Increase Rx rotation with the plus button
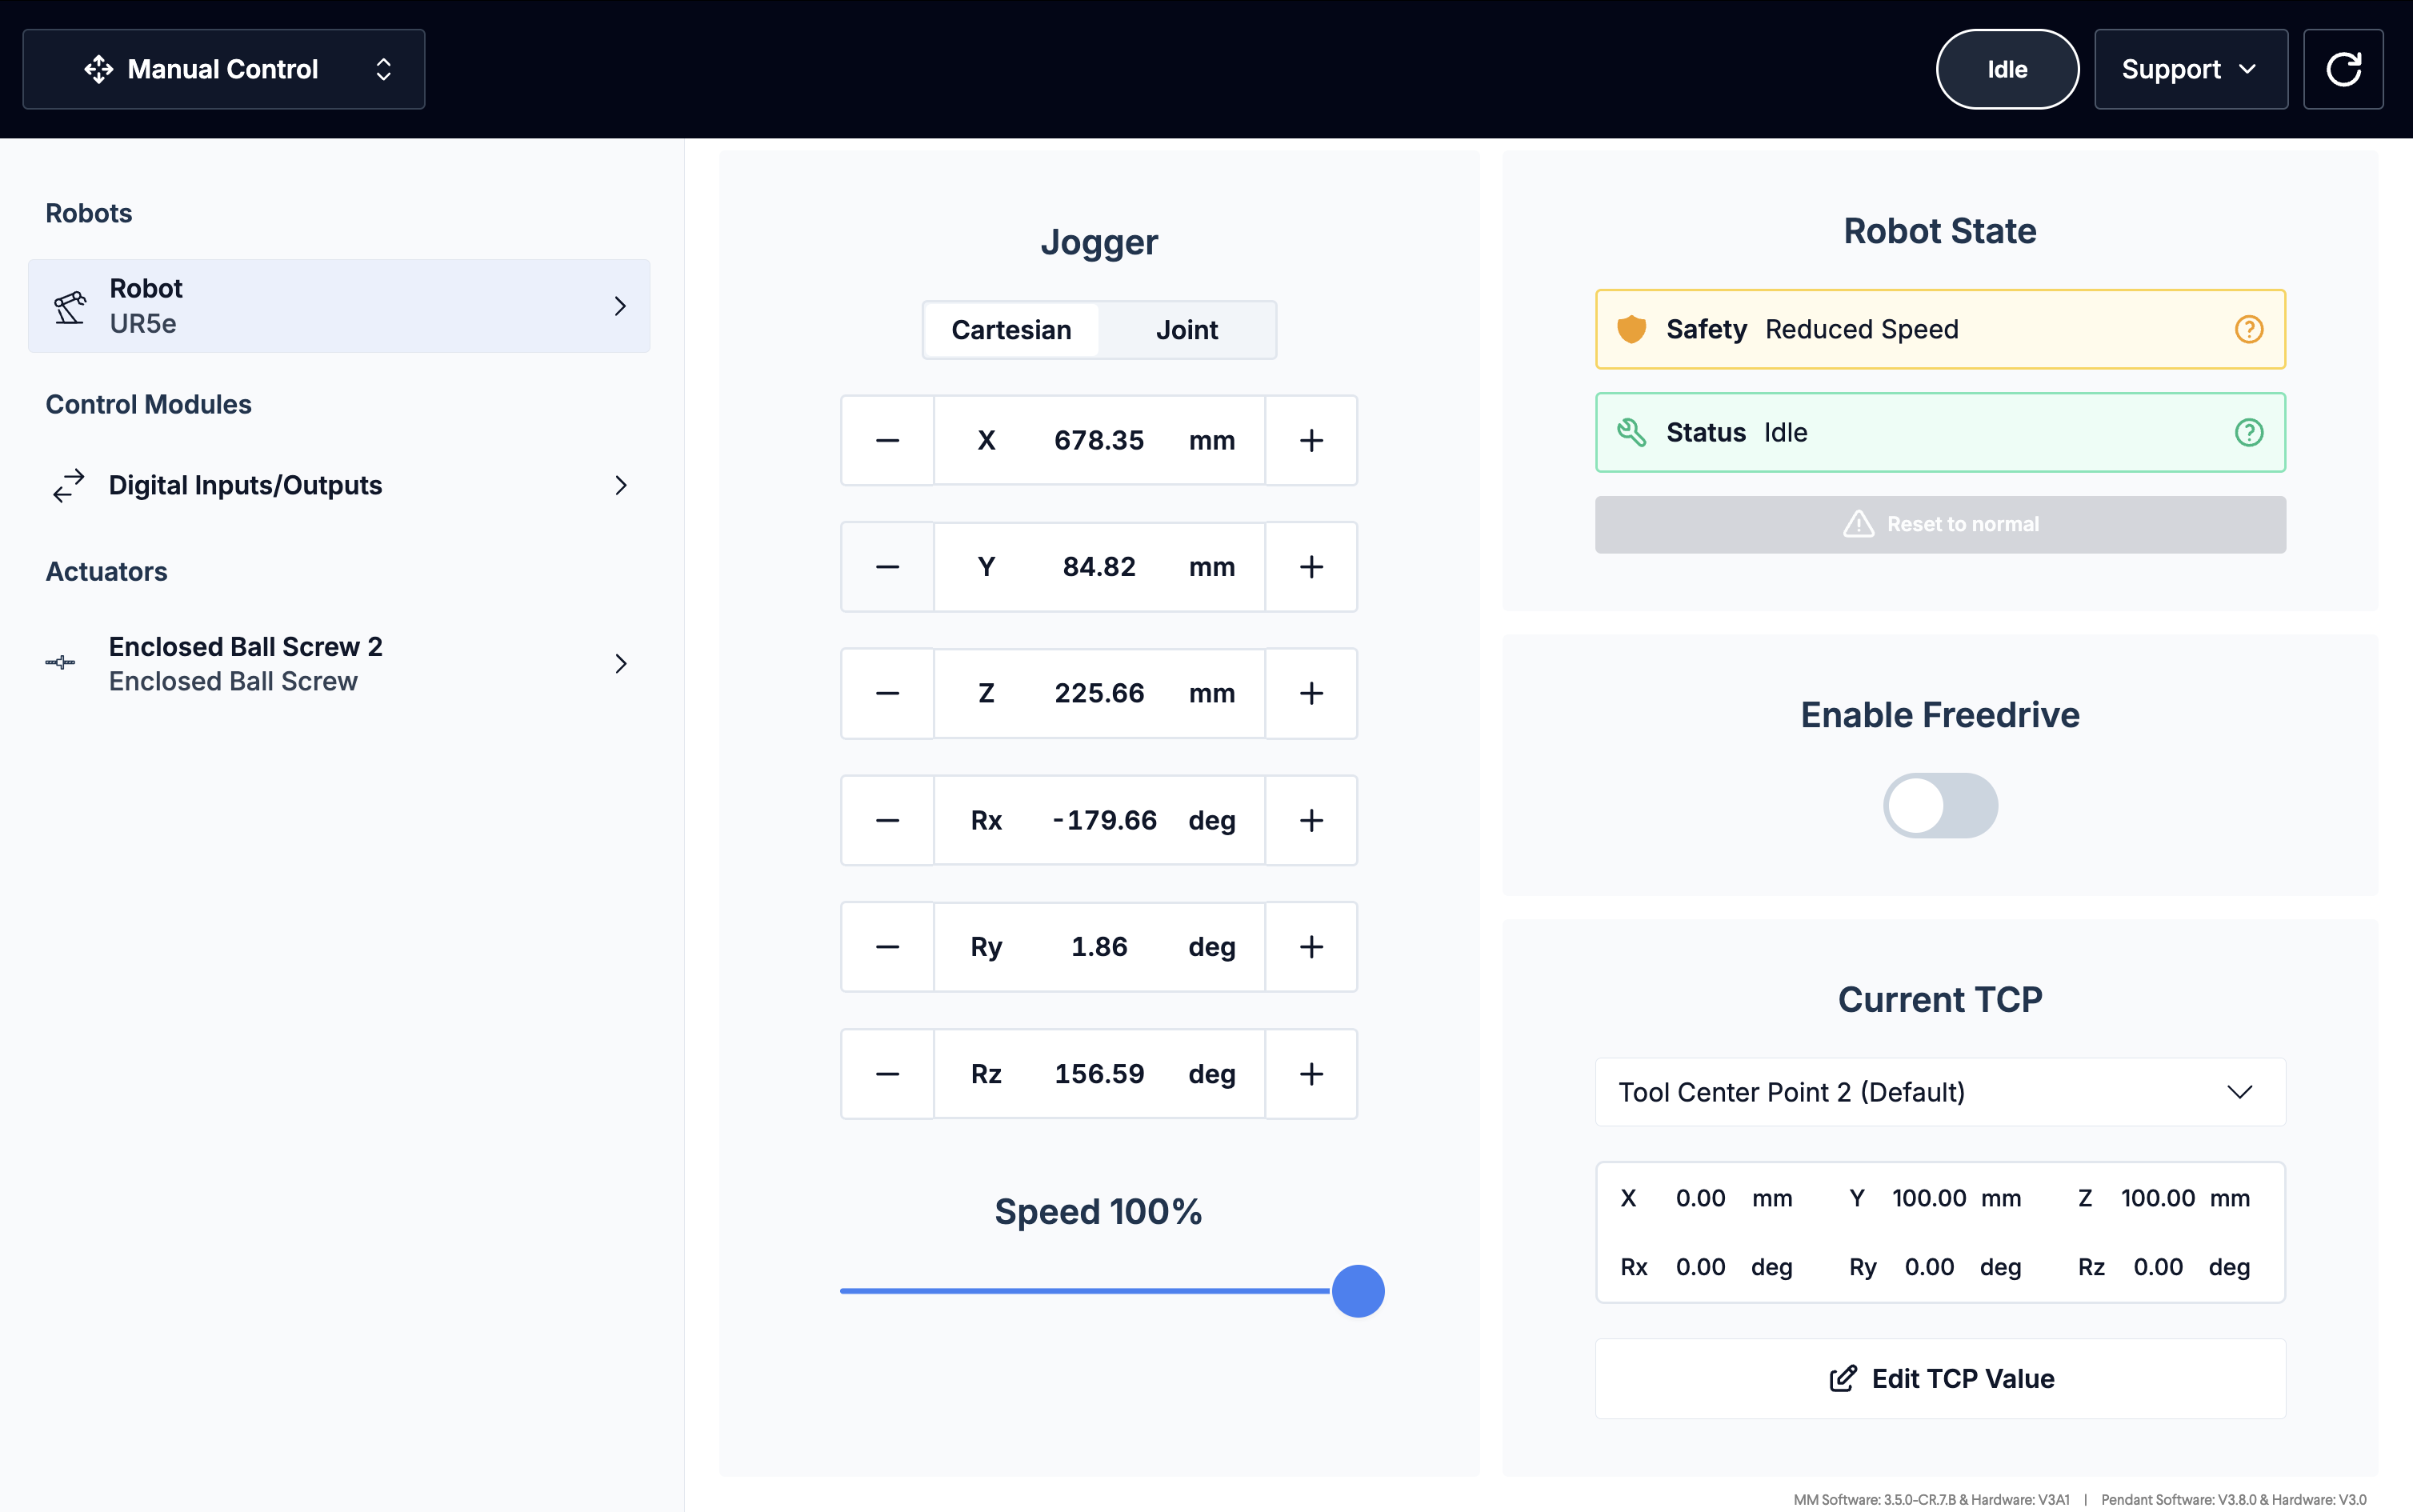The width and height of the screenshot is (2413, 1512). pyautogui.click(x=1311, y=821)
